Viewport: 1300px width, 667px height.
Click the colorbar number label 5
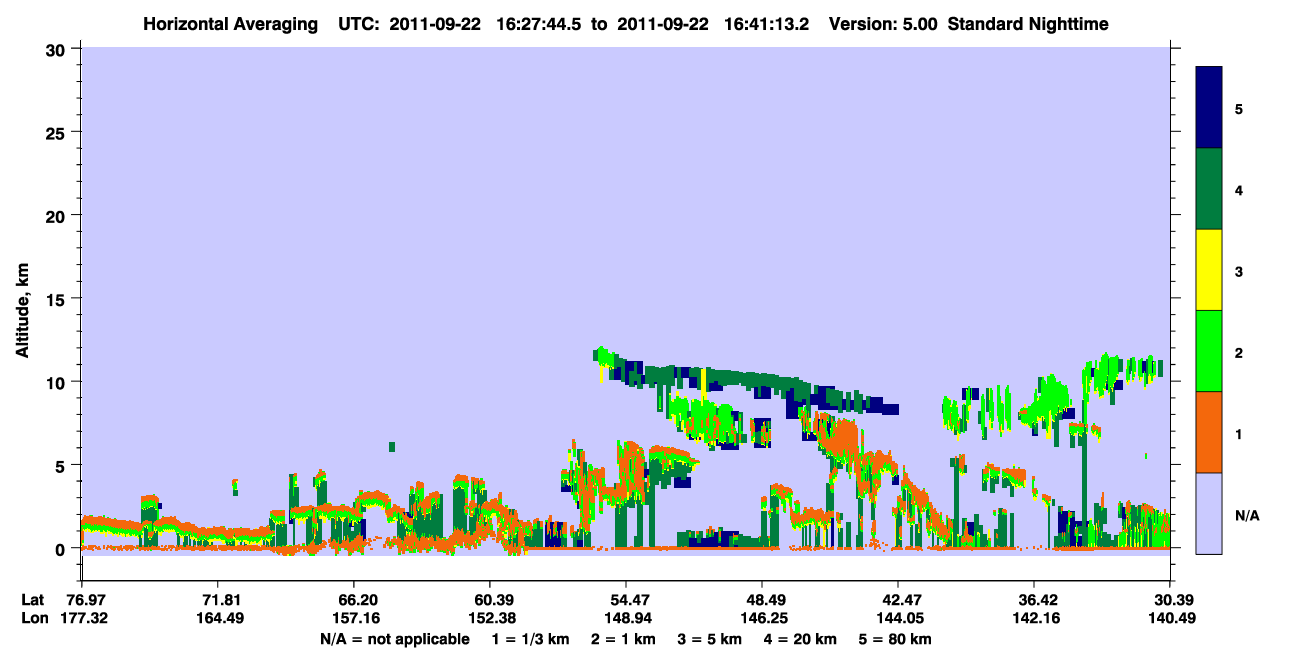[x=1239, y=108]
